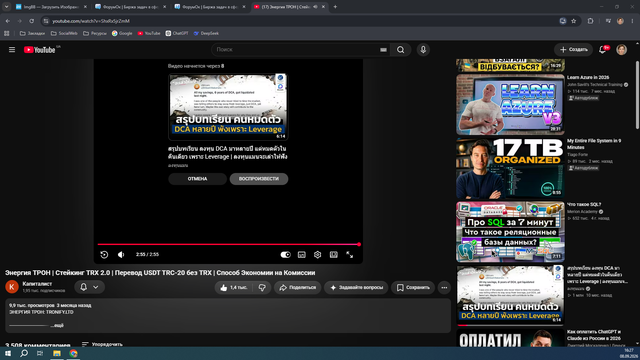
Task: Open File Explorer from taskbar
Action: [57, 353]
